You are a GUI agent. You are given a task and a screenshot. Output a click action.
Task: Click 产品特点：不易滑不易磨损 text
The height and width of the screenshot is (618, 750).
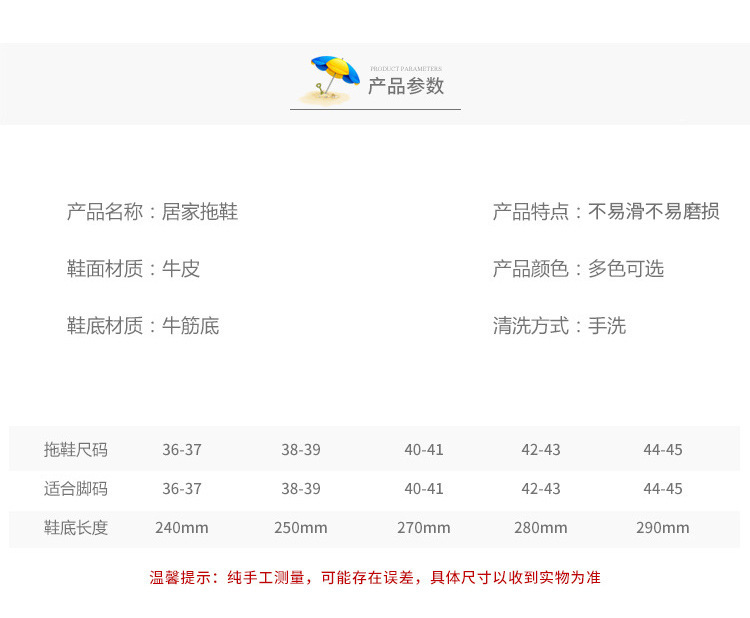[x=606, y=211]
